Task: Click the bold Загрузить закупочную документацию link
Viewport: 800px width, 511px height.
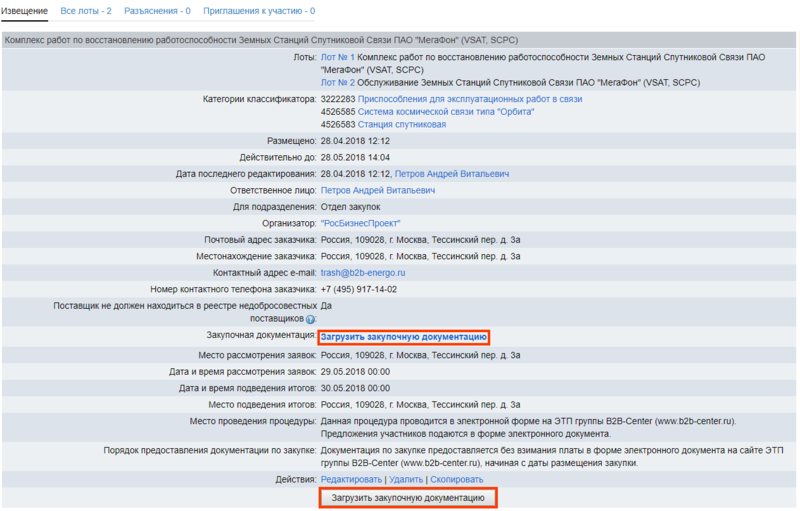Action: 403,338
